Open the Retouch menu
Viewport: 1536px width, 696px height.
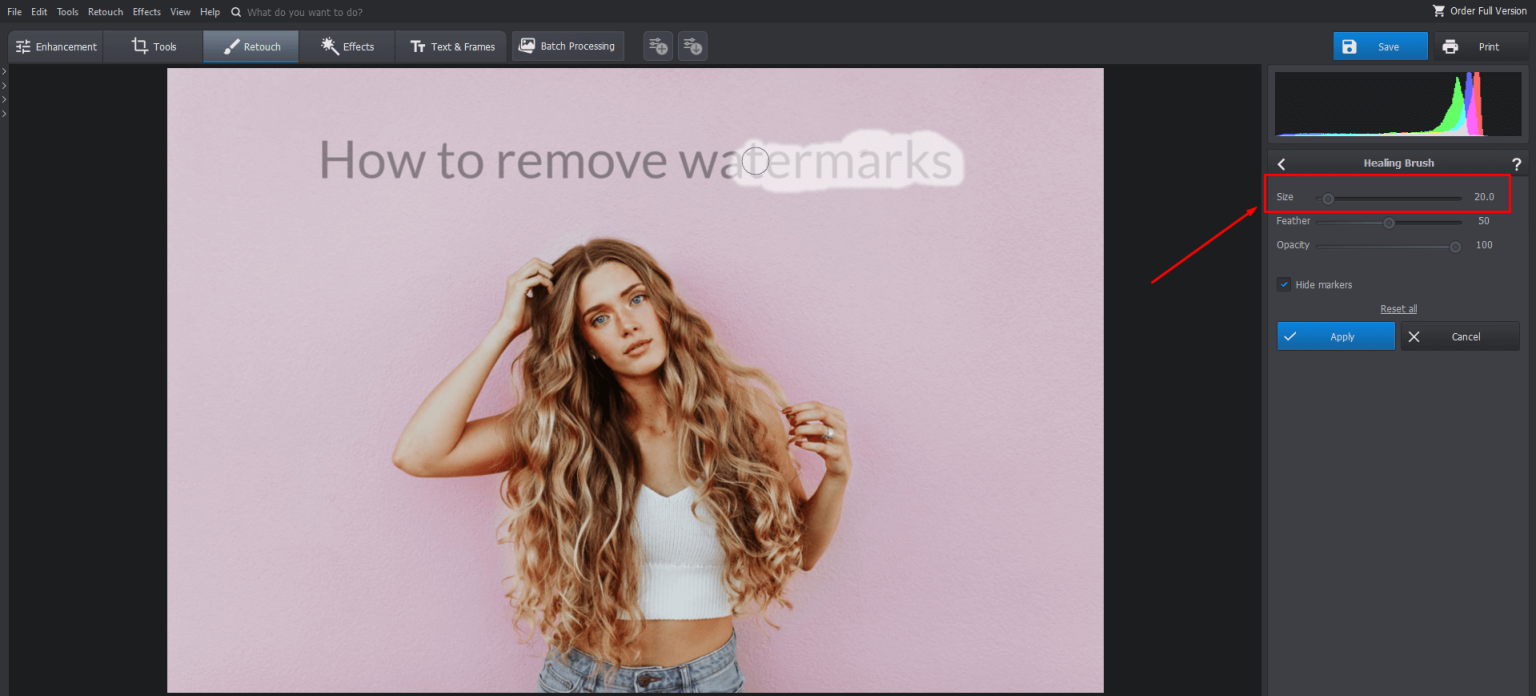(x=105, y=11)
